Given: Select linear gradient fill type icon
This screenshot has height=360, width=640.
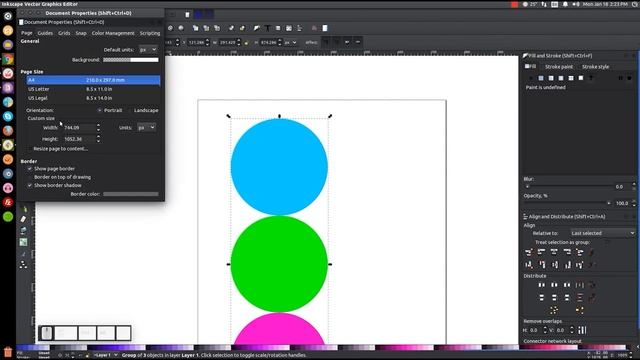Looking at the screenshot, I should (551, 78).
